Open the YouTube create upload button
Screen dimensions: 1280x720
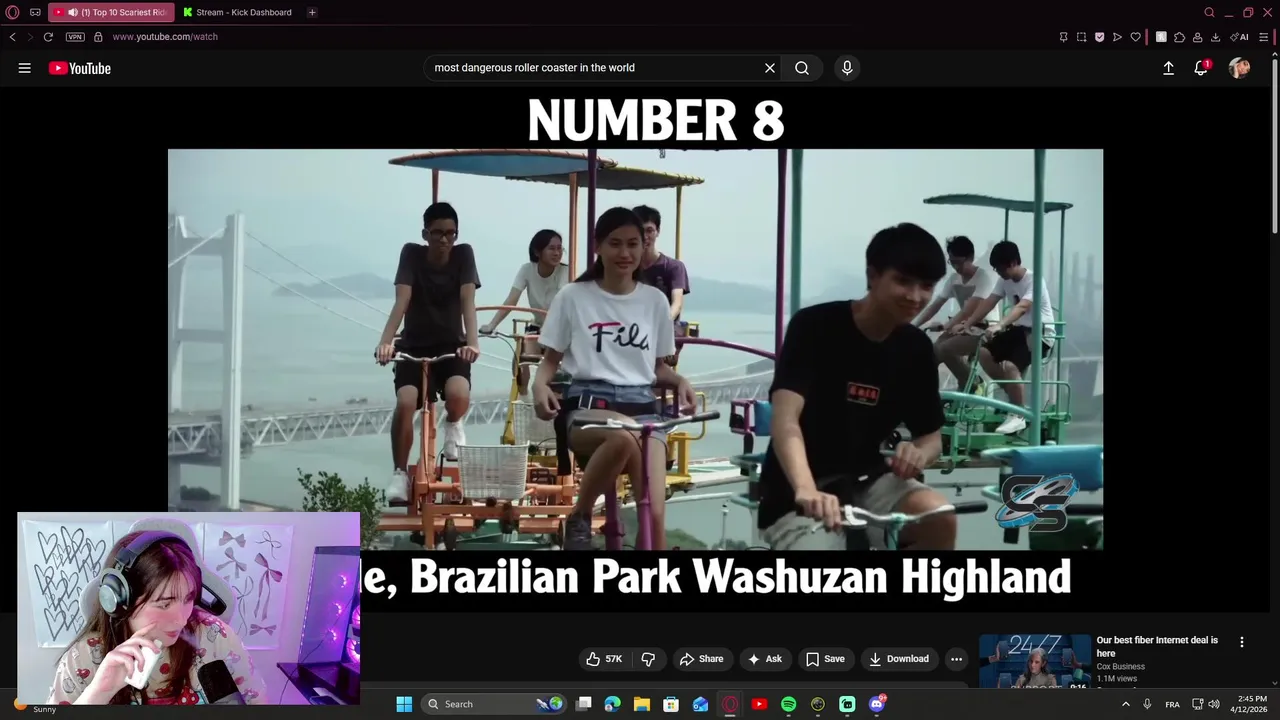click(1168, 68)
